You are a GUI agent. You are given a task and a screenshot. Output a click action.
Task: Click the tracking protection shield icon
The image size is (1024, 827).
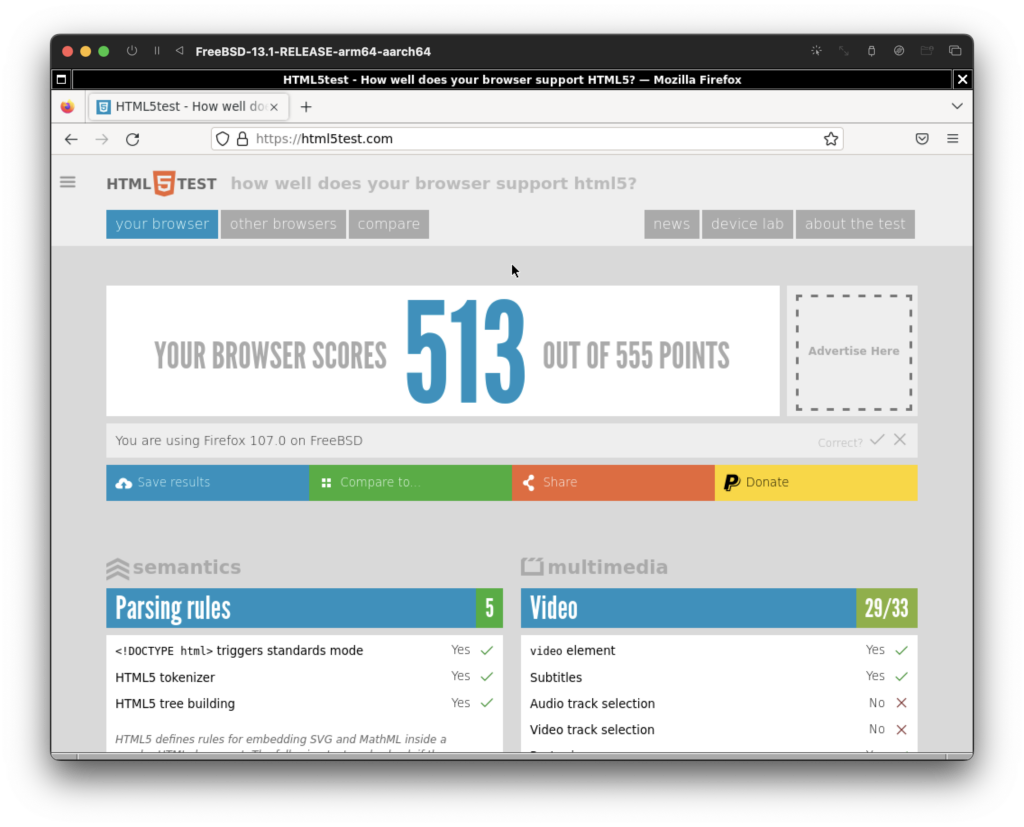223,138
